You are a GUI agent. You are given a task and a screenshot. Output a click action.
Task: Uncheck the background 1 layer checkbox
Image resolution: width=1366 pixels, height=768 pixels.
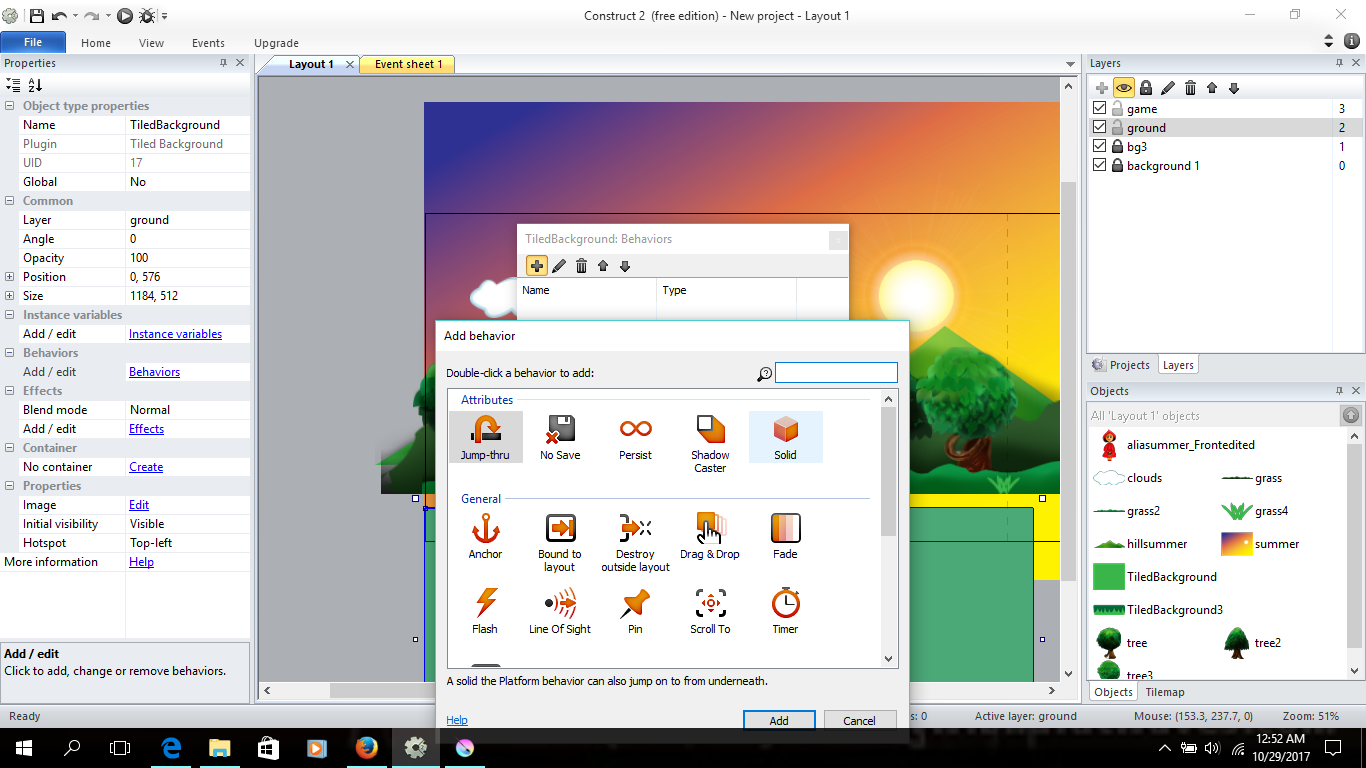(1100, 165)
